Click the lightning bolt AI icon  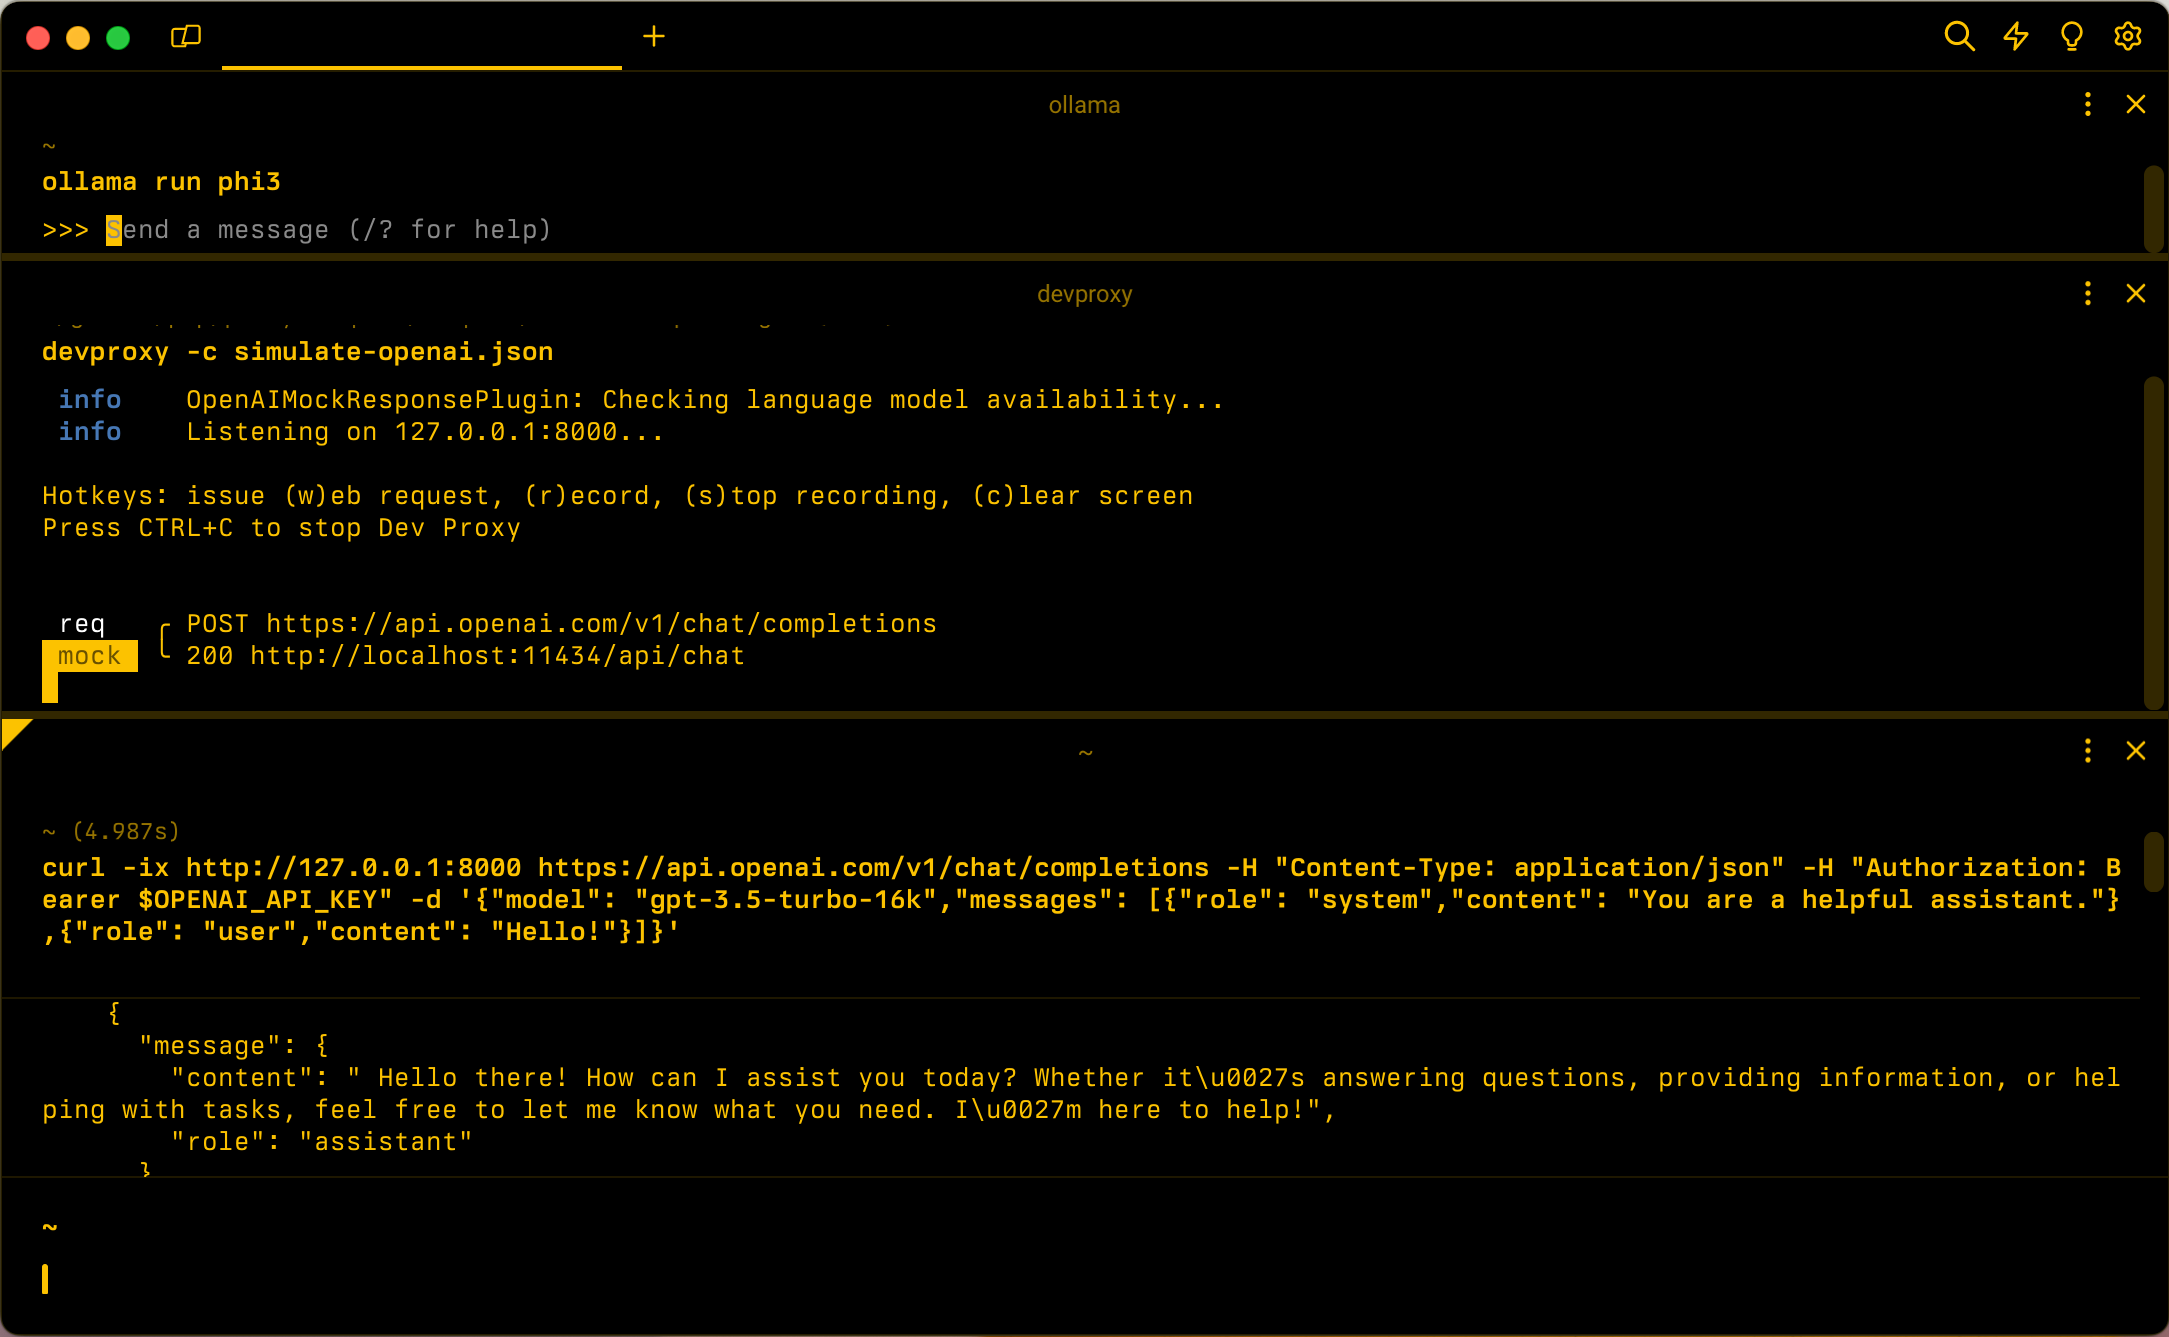[2015, 36]
